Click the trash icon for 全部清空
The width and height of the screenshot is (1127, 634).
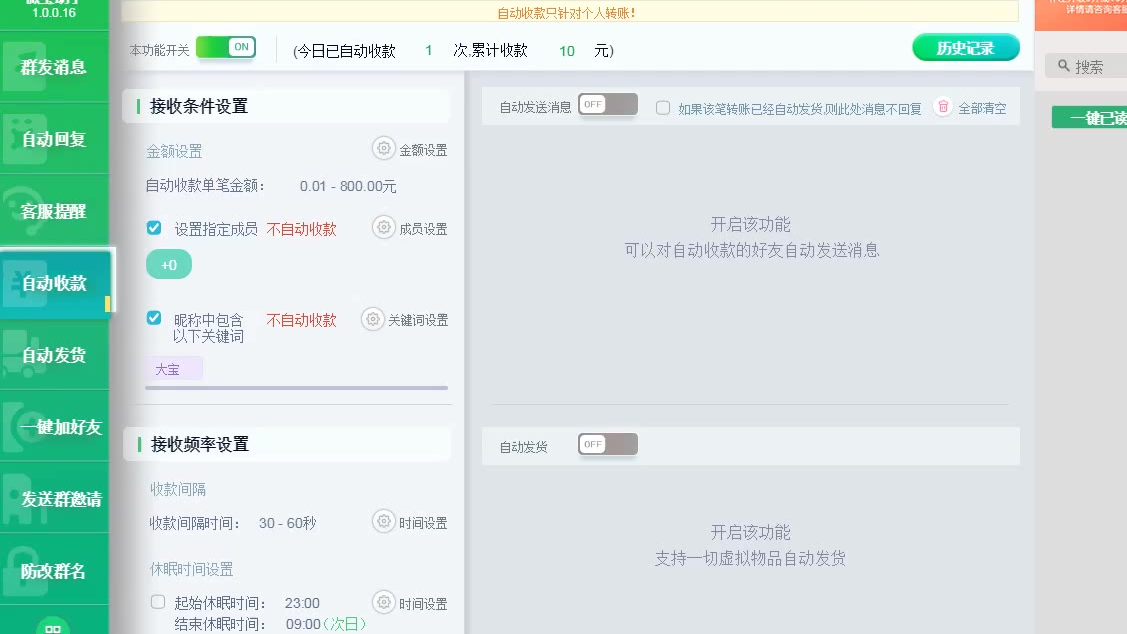click(x=943, y=107)
